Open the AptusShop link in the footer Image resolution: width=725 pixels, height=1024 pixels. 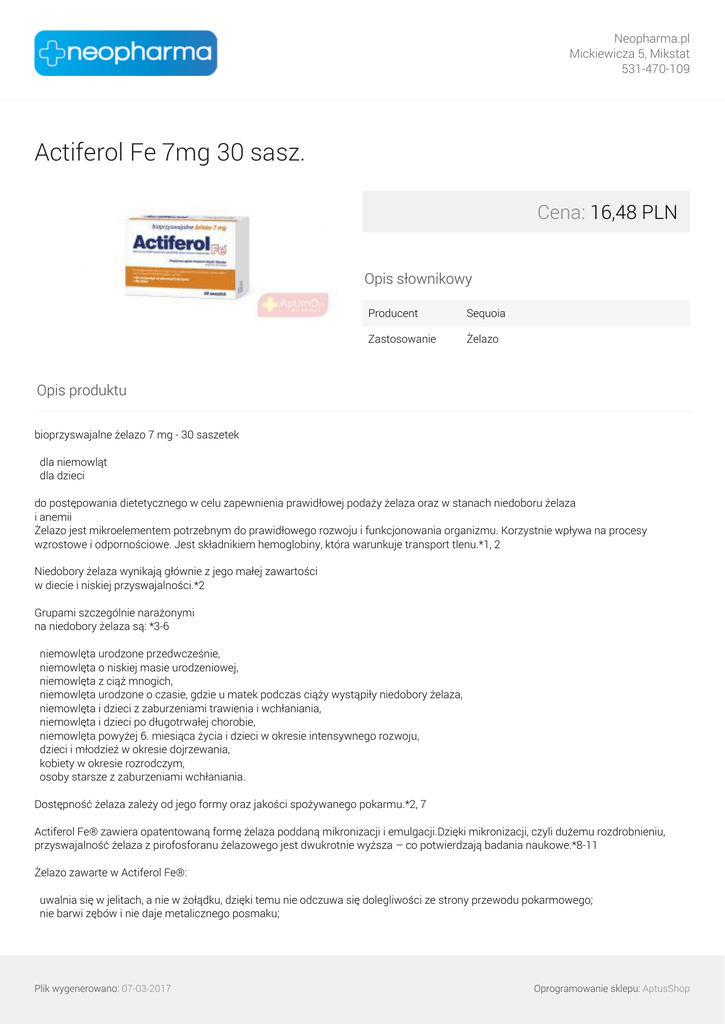point(666,988)
